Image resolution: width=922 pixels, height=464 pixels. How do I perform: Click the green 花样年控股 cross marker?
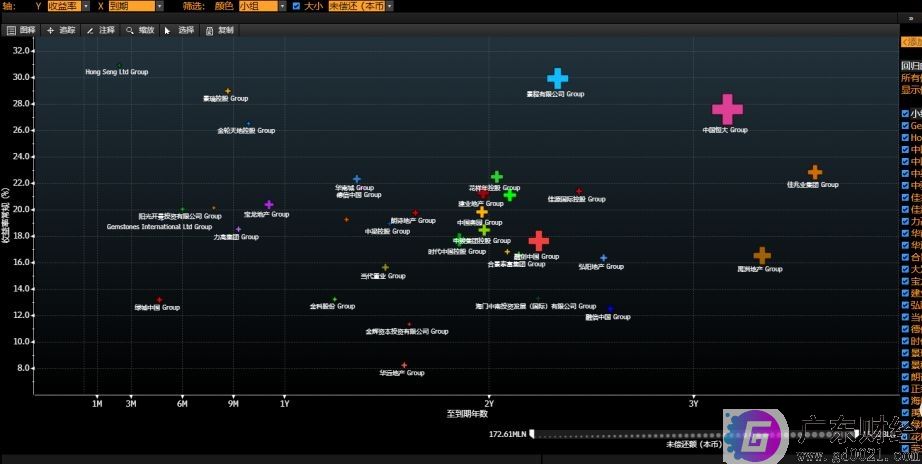[497, 176]
